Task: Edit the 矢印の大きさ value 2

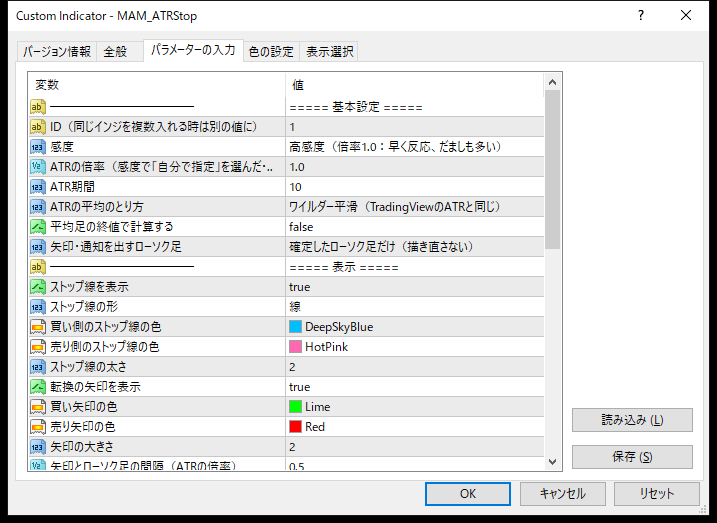Action: (415, 447)
